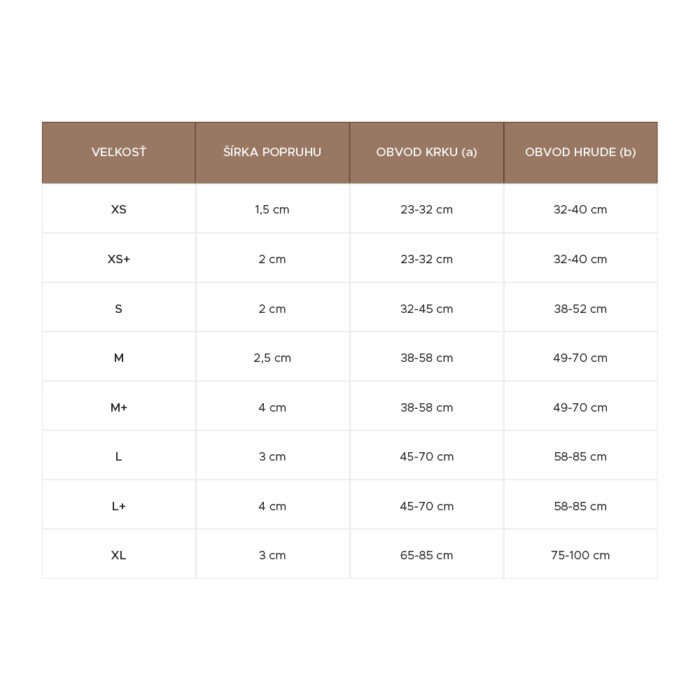Image resolution: width=700 pixels, height=700 pixels.
Task: Click the OBVOD HRUDE (b) header
Action: pyautogui.click(x=580, y=152)
